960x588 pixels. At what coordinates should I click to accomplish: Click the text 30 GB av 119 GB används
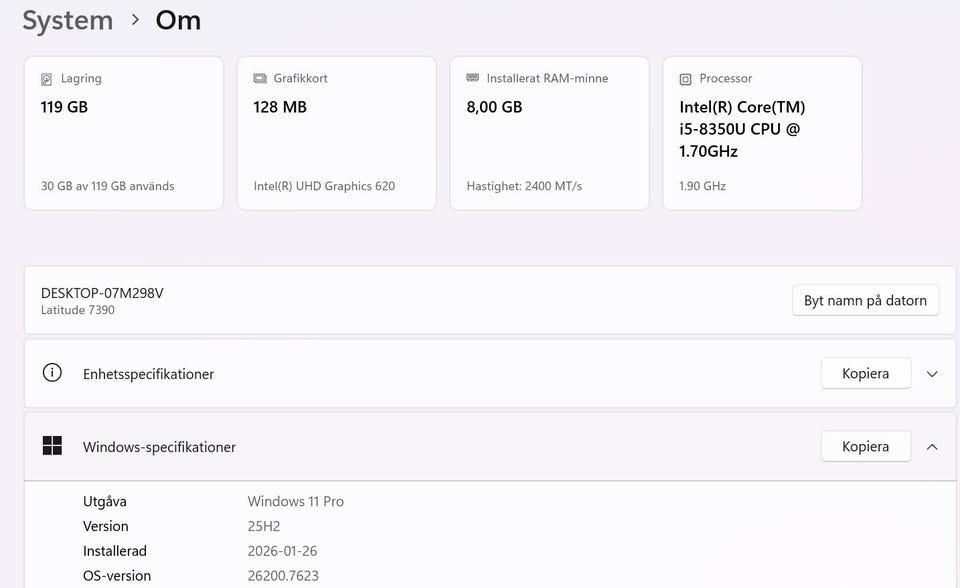[108, 186]
